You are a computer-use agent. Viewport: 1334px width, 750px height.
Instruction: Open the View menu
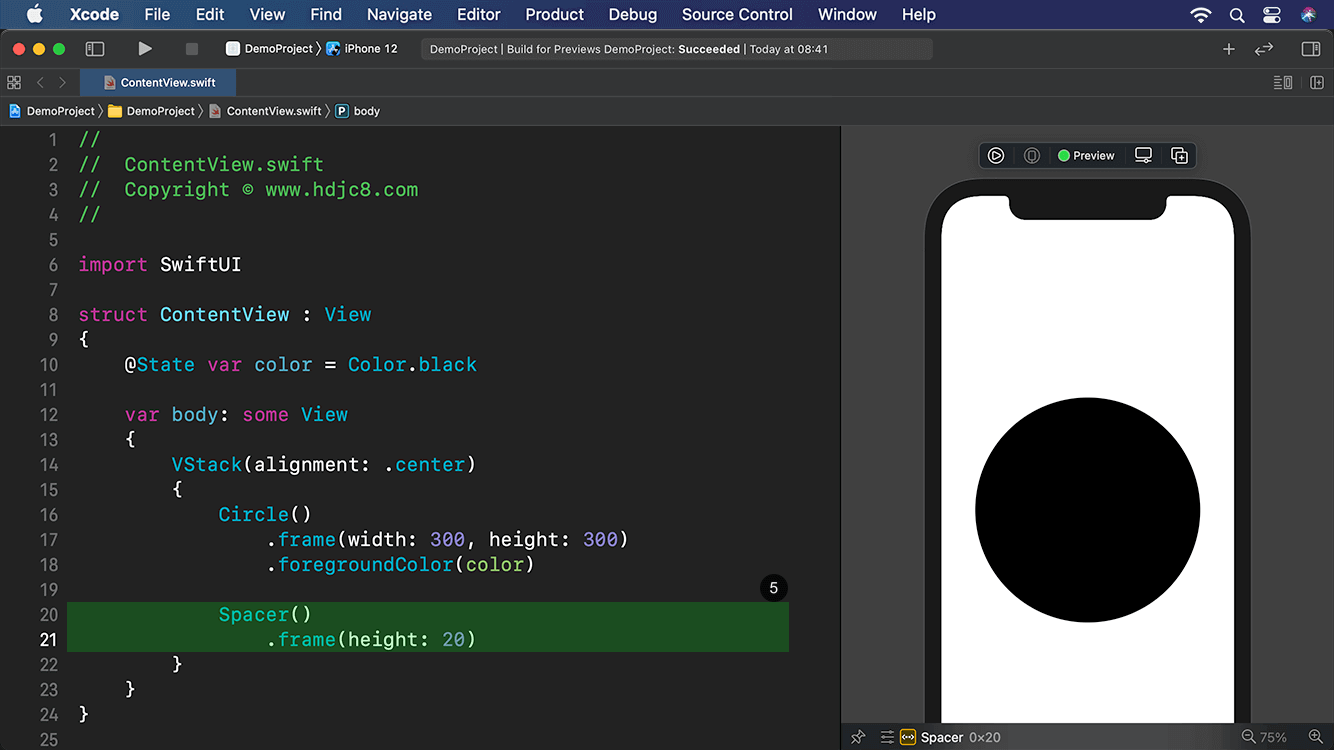coord(267,14)
